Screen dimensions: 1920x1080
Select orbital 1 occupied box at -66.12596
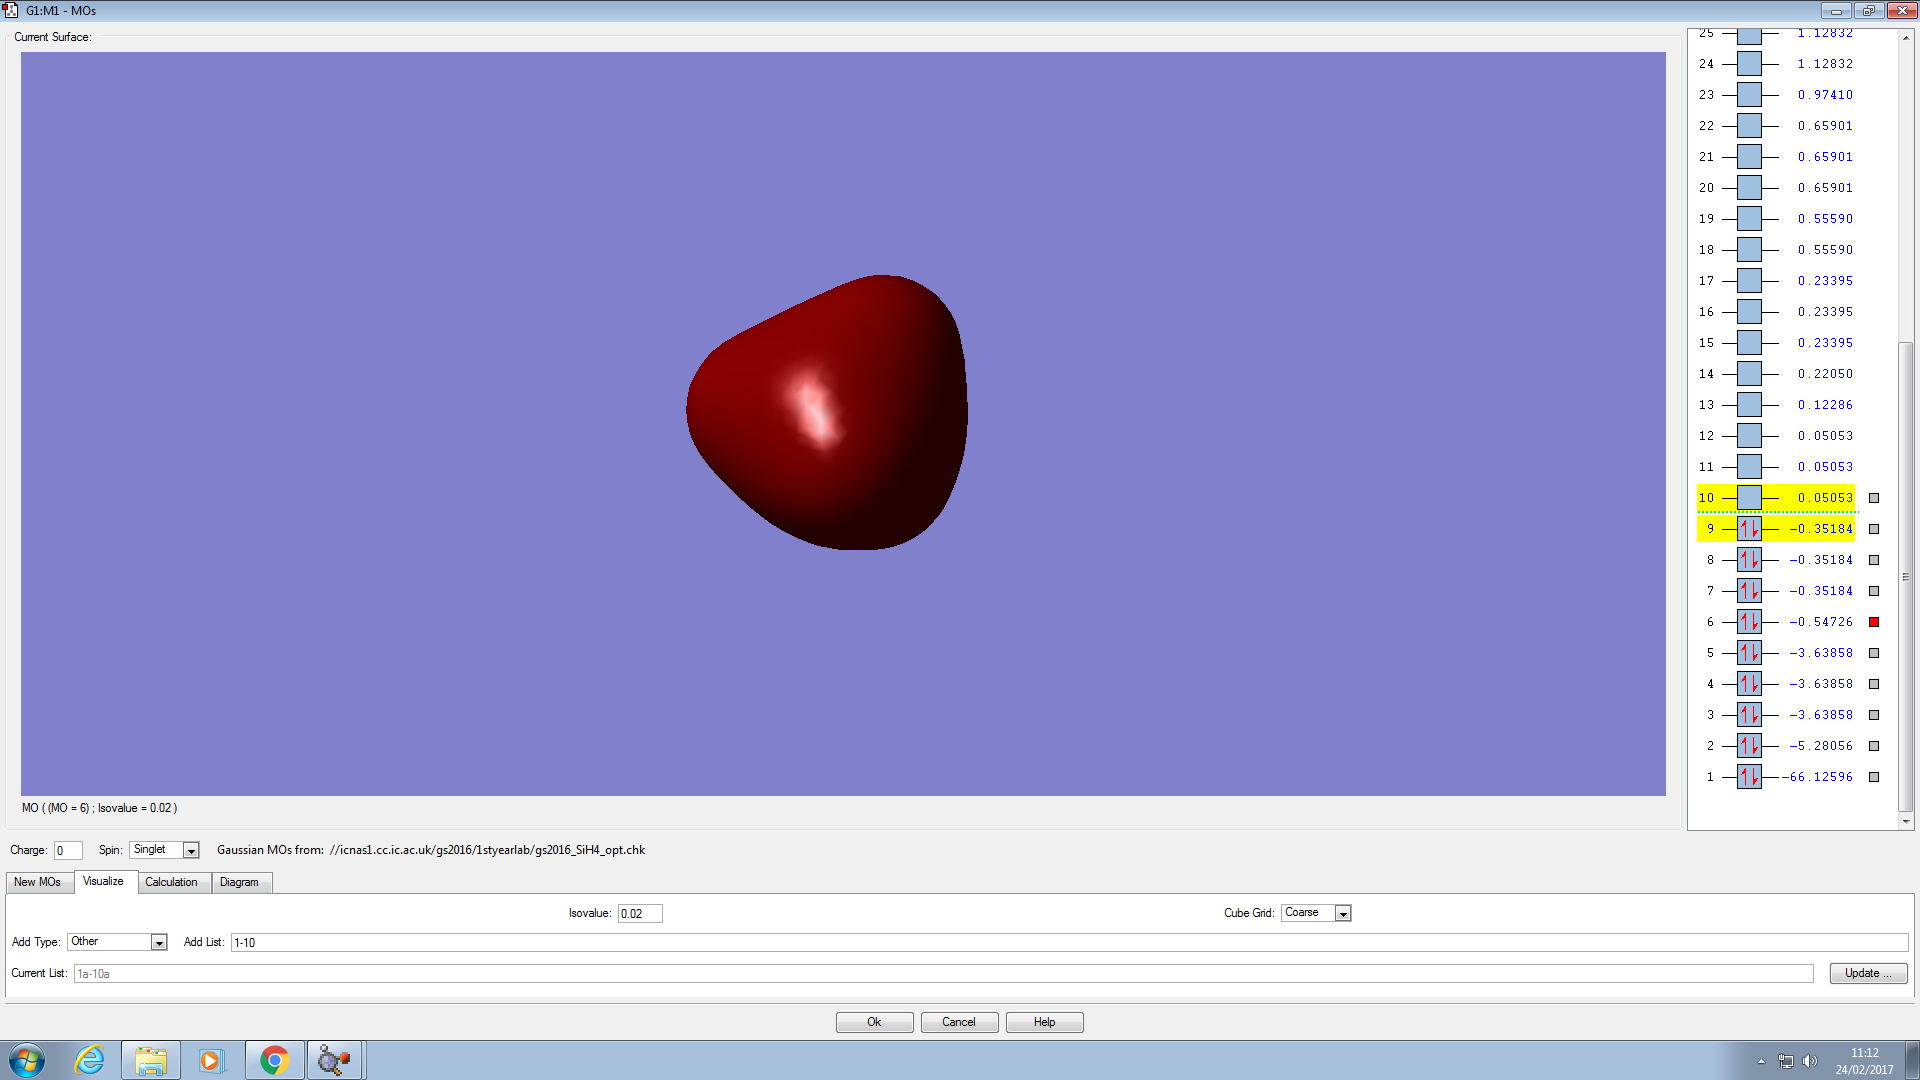click(x=1749, y=777)
